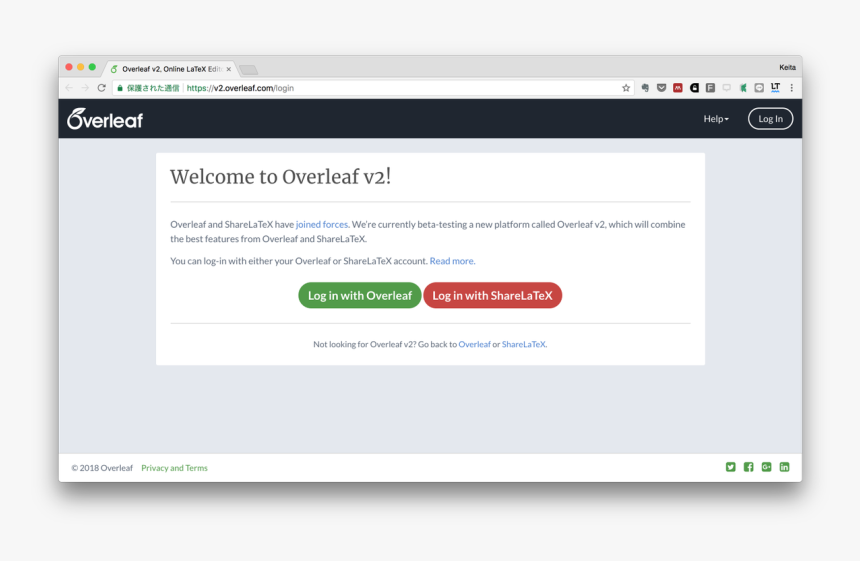Close the Overleaf v2 tab
The width and height of the screenshot is (860, 561).
(229, 69)
